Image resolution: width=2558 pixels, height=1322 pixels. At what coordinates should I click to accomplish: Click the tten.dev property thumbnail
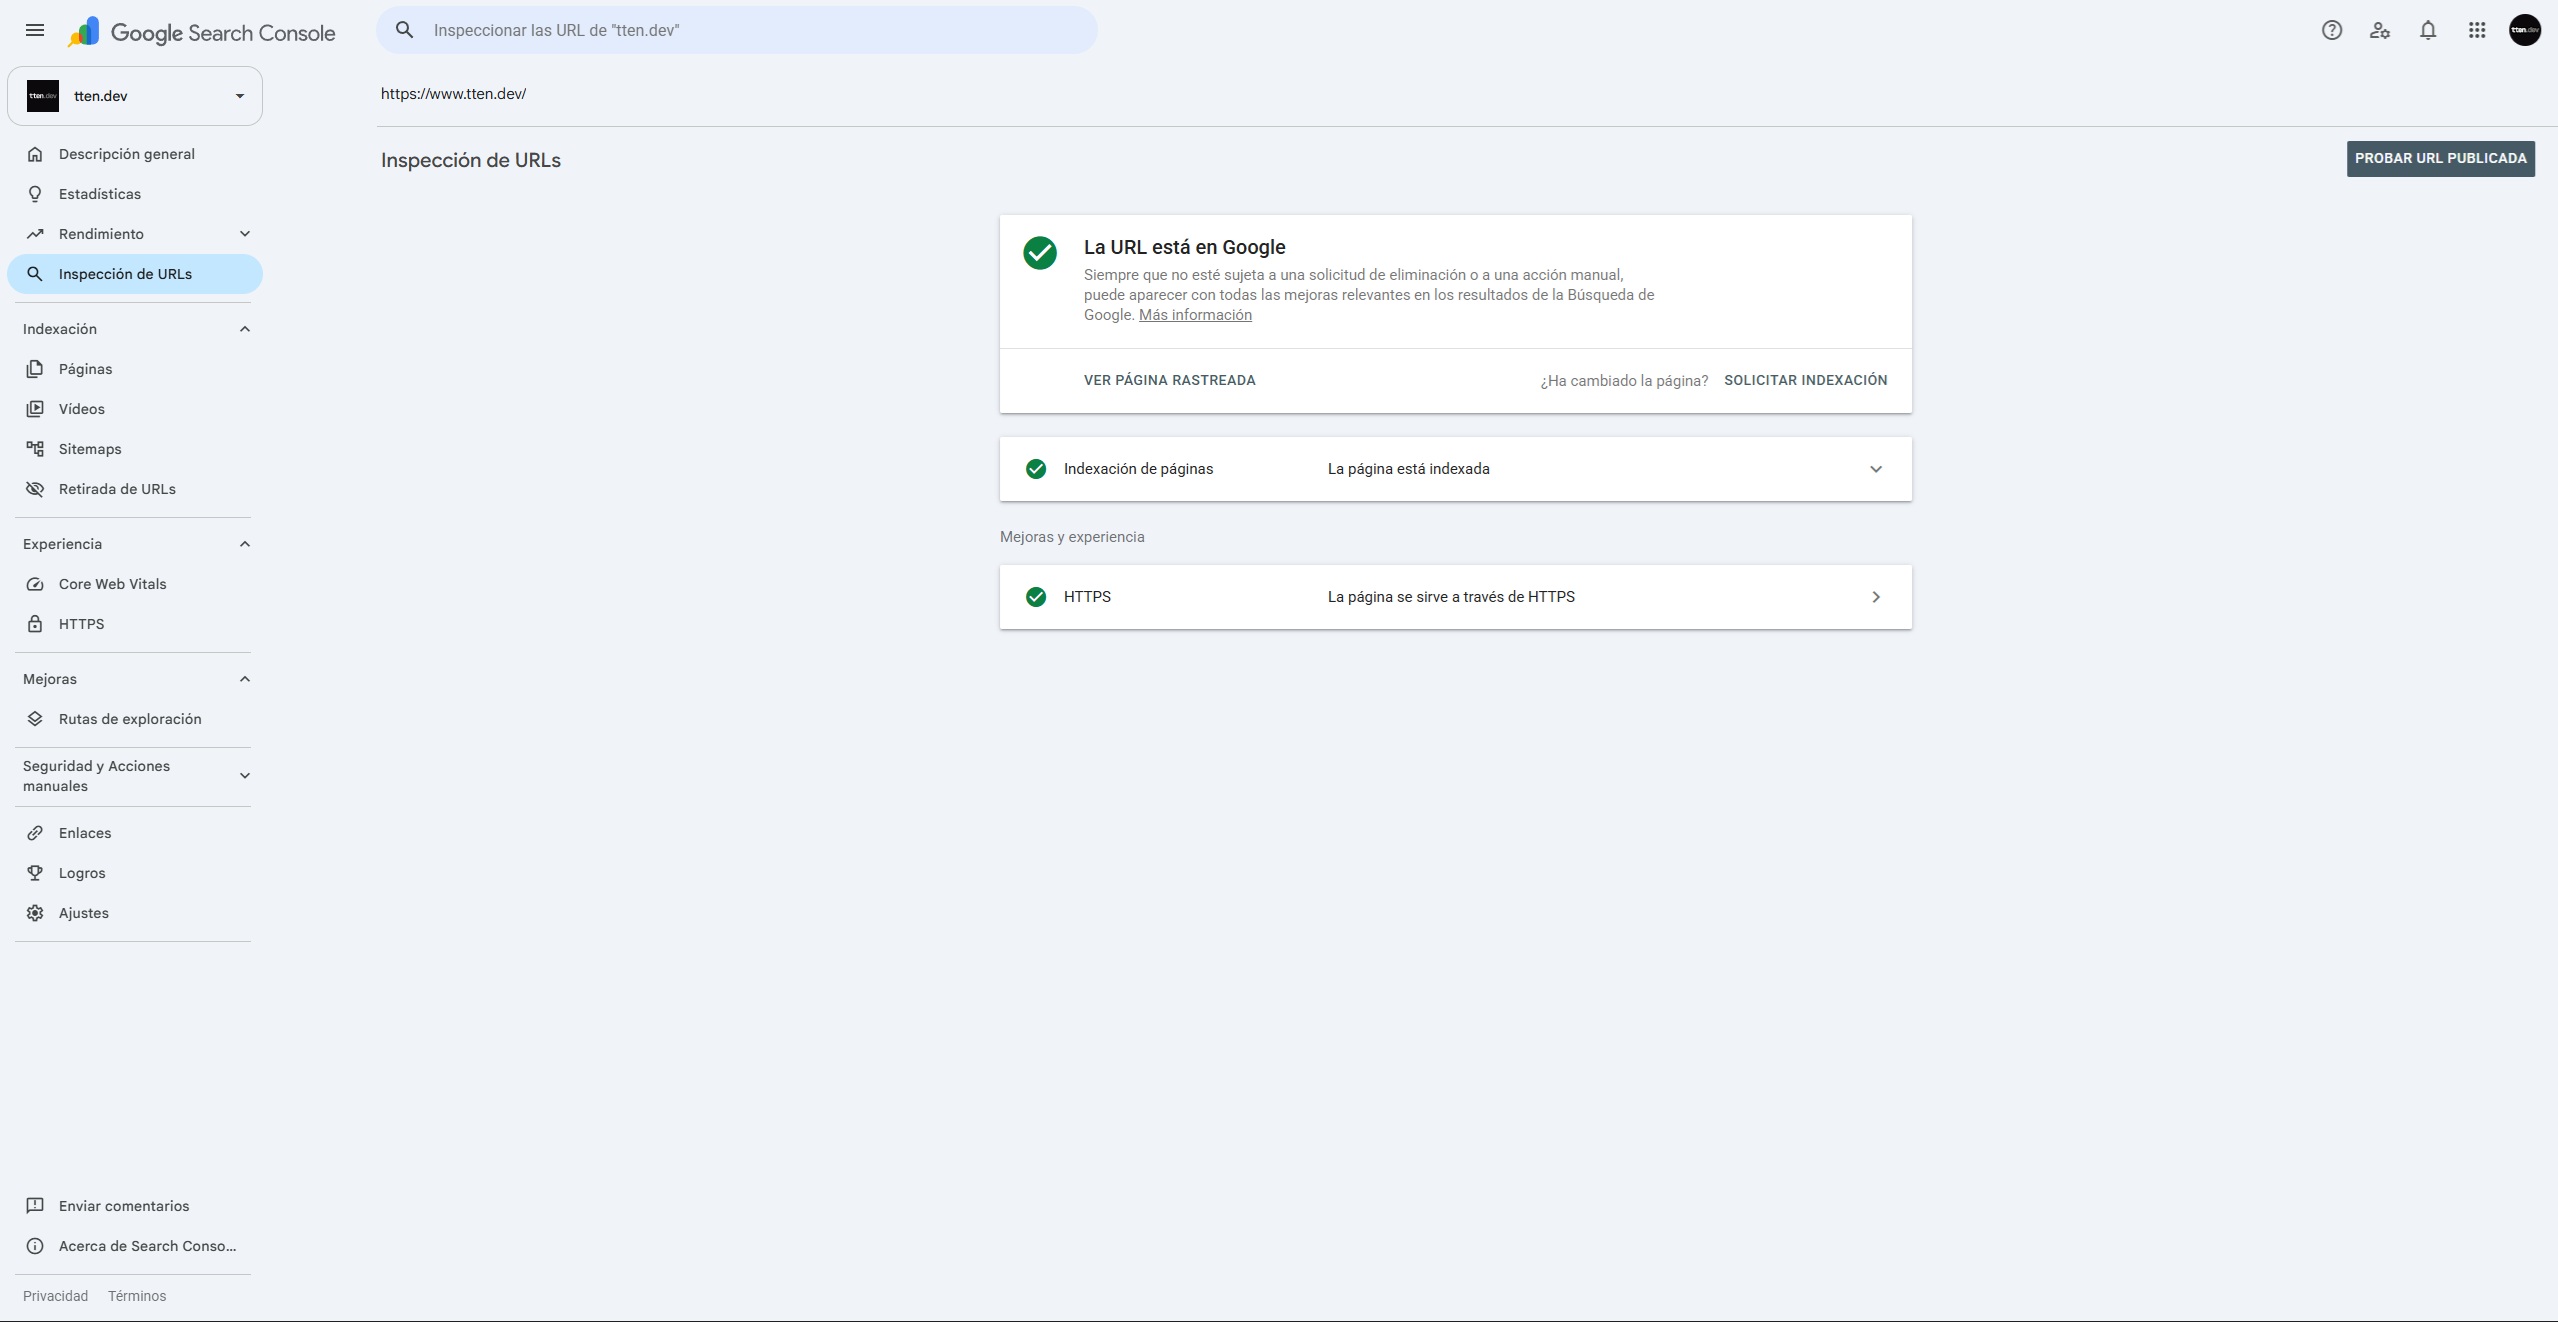pos(43,96)
